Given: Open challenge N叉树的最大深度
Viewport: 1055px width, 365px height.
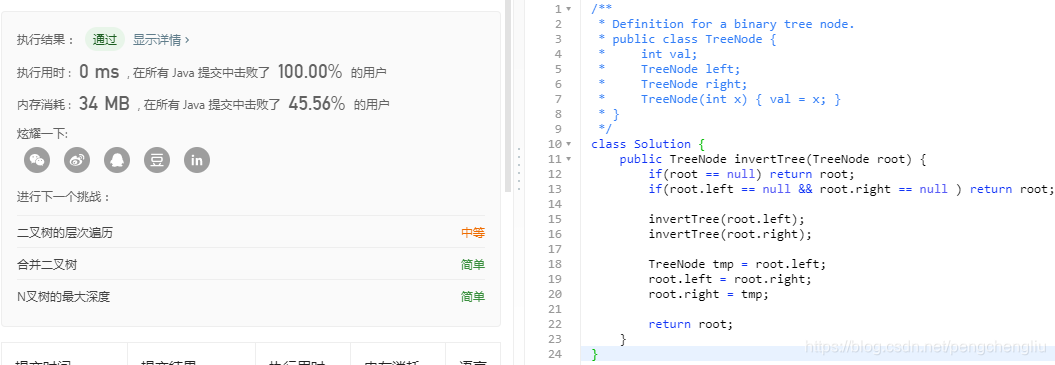Looking at the screenshot, I should 63,296.
